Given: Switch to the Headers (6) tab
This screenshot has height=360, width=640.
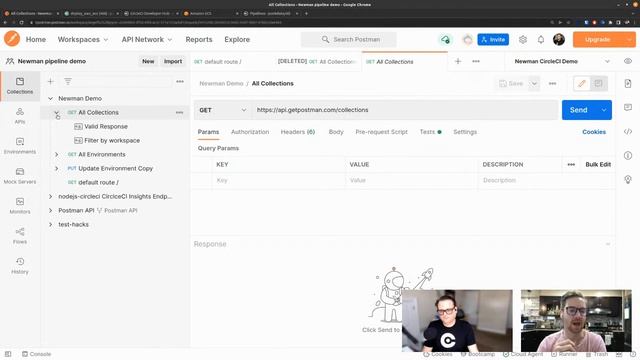Looking at the screenshot, I should tap(298, 132).
